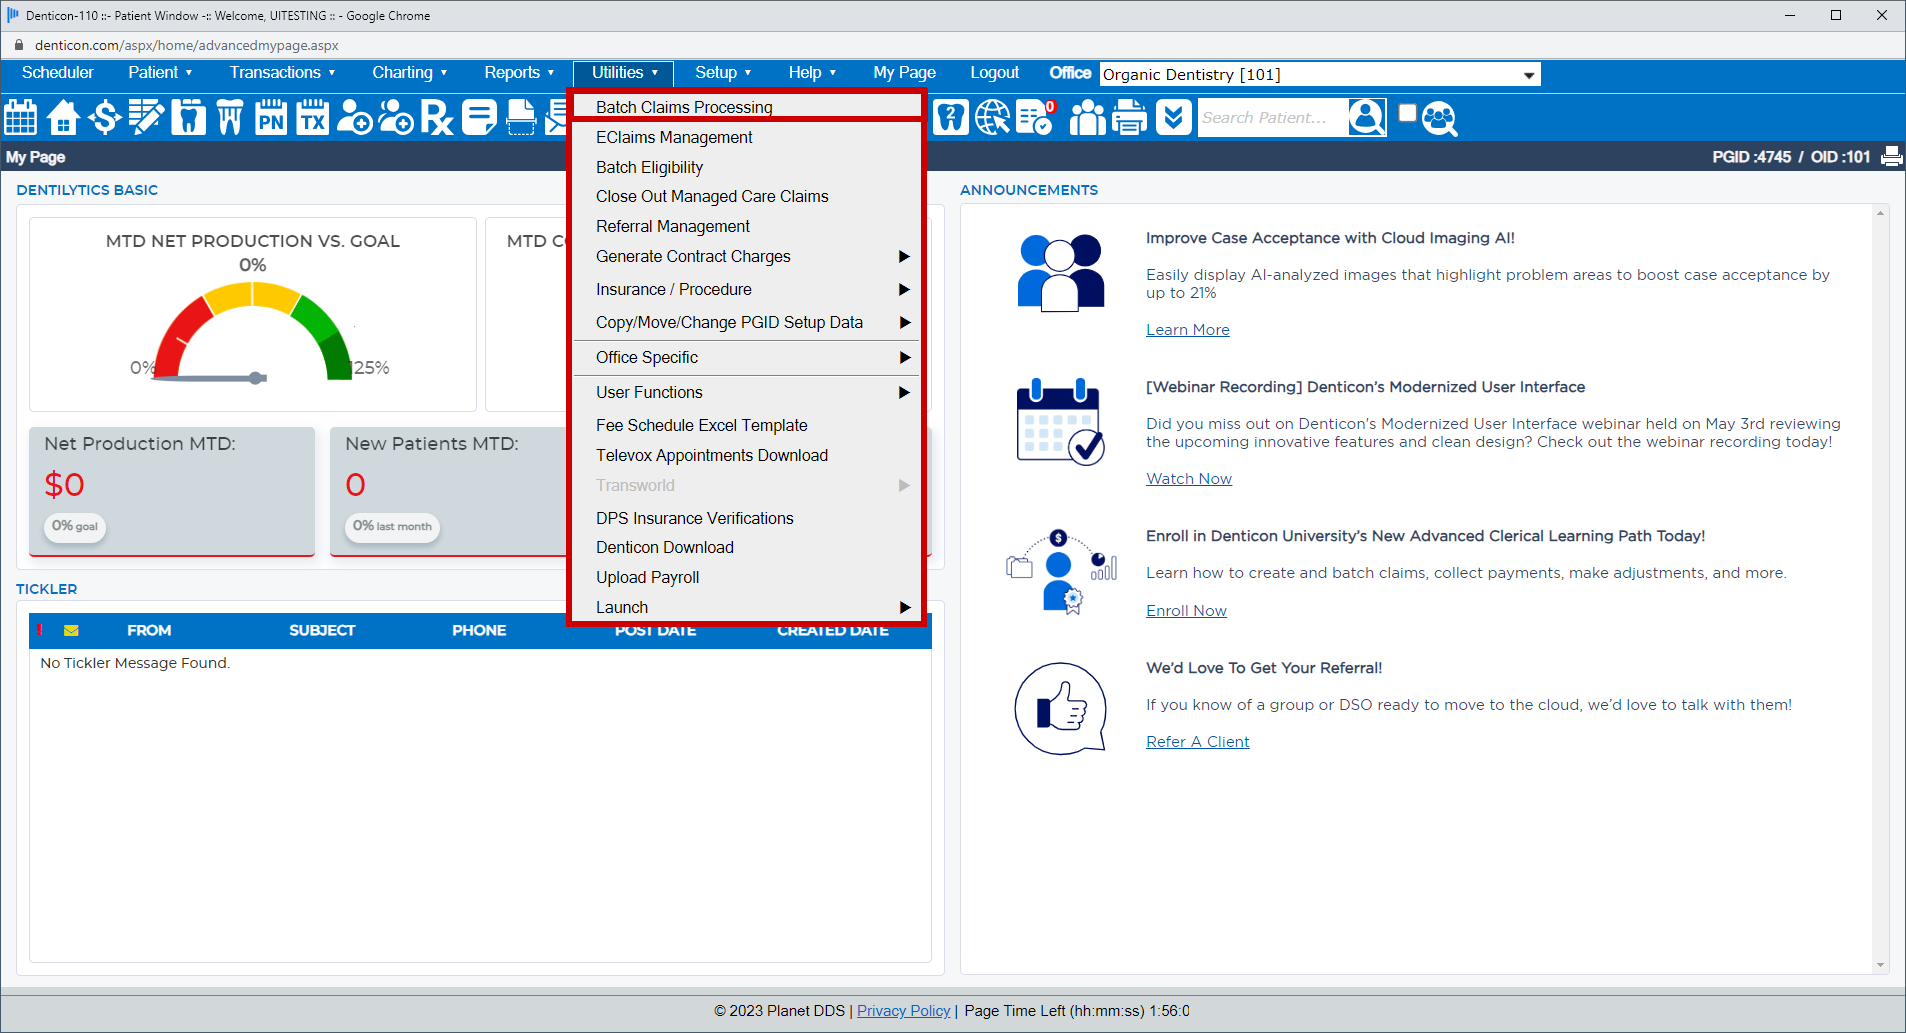Open the Privacy Policy link
The height and width of the screenshot is (1033, 1906).
coord(903,1011)
